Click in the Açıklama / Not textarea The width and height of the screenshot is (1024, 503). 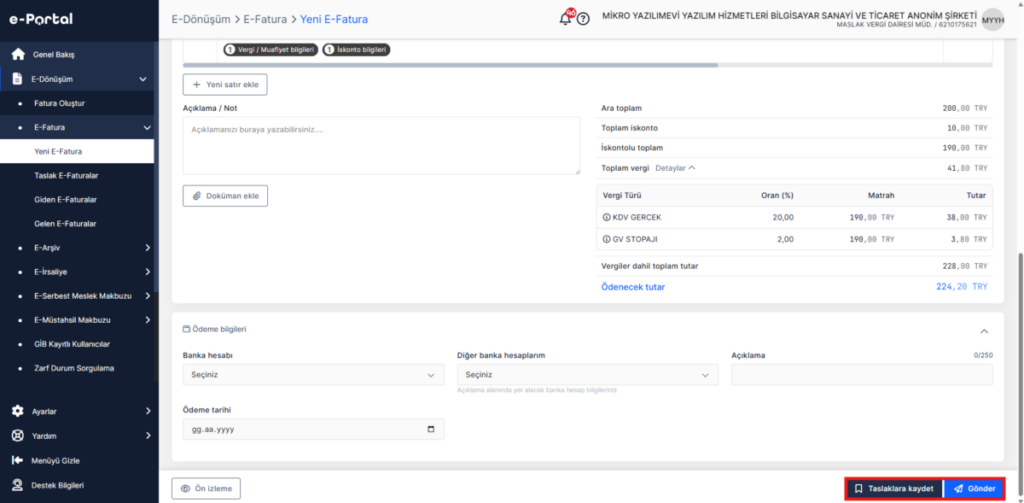click(x=381, y=146)
